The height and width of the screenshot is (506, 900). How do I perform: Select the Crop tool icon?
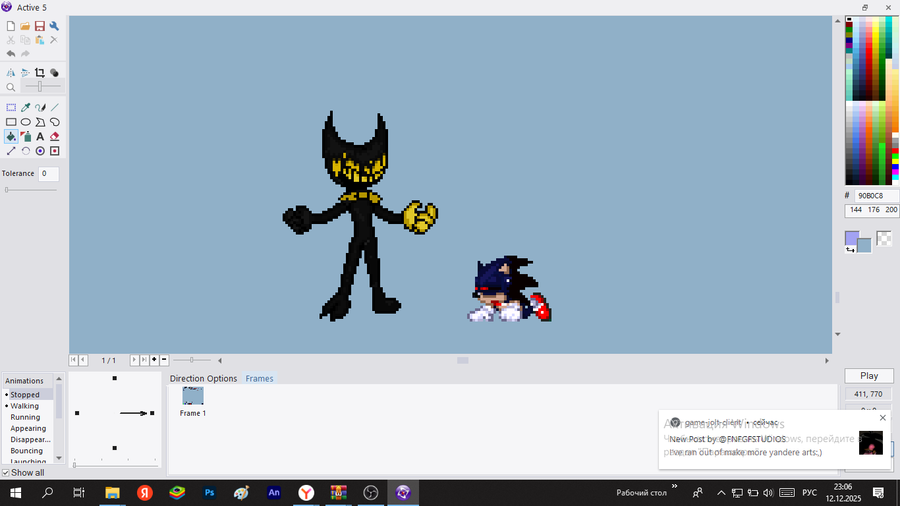(x=40, y=73)
